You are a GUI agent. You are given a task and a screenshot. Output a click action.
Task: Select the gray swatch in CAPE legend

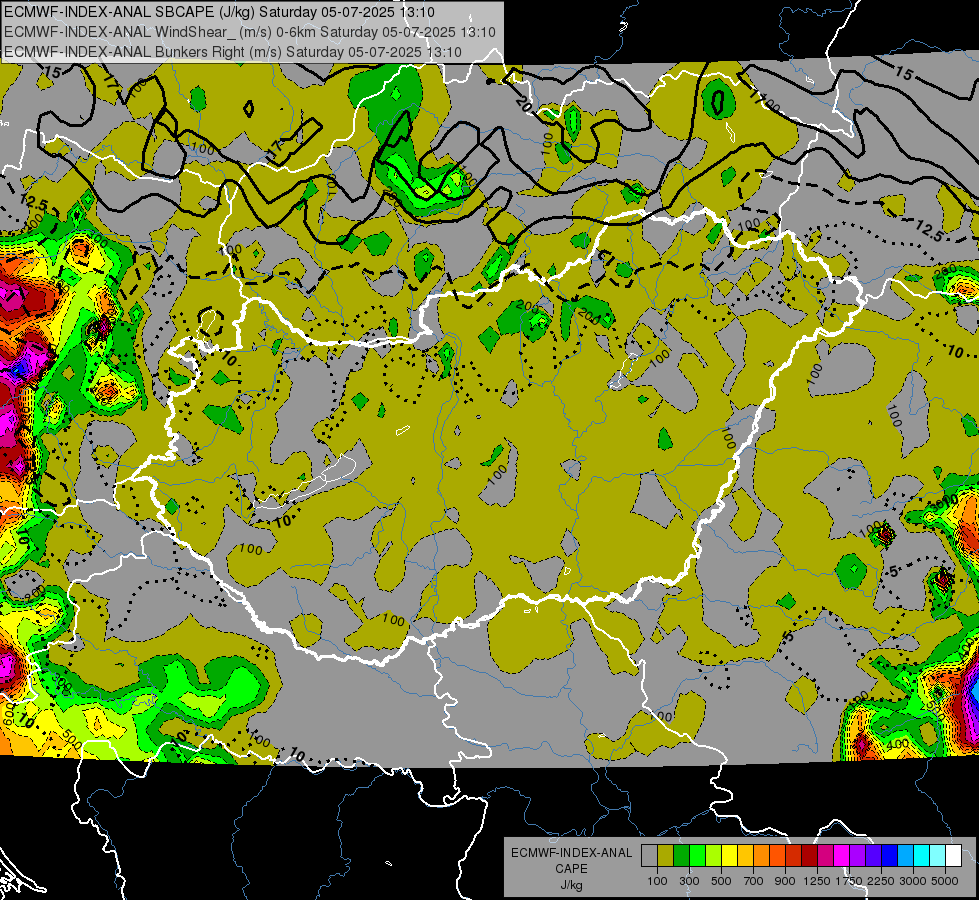[x=649, y=855]
